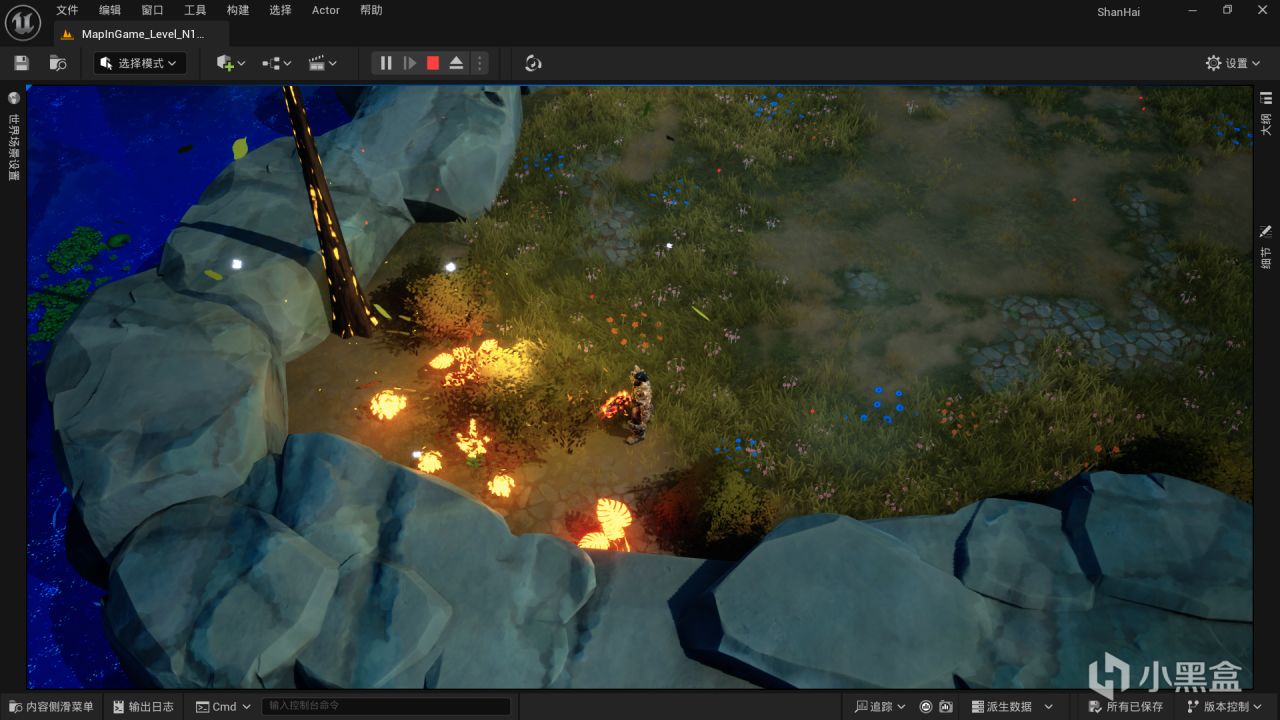This screenshot has width=1280, height=720.
Task: Open the 帮助 menu
Action: [371, 10]
